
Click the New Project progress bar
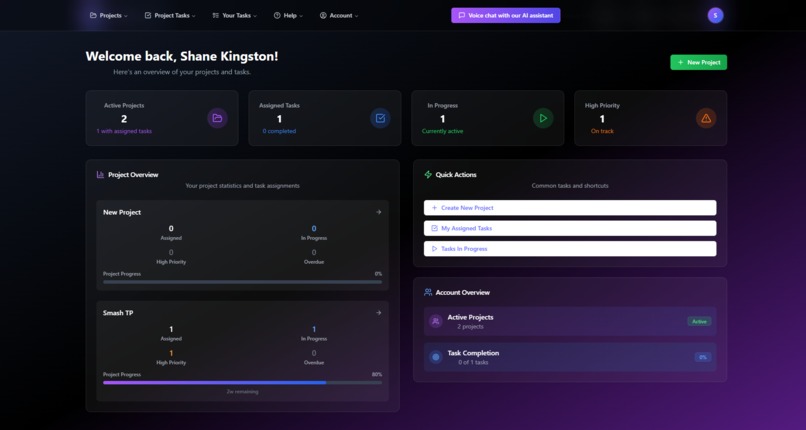click(243, 282)
